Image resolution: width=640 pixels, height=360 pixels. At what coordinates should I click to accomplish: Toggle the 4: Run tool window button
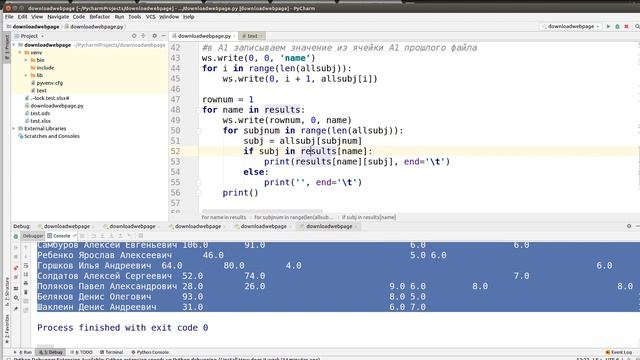23,352
